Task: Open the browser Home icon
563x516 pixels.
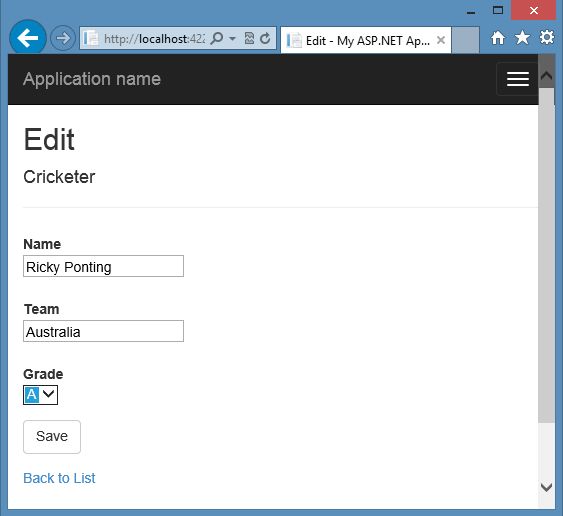Action: tap(498, 37)
